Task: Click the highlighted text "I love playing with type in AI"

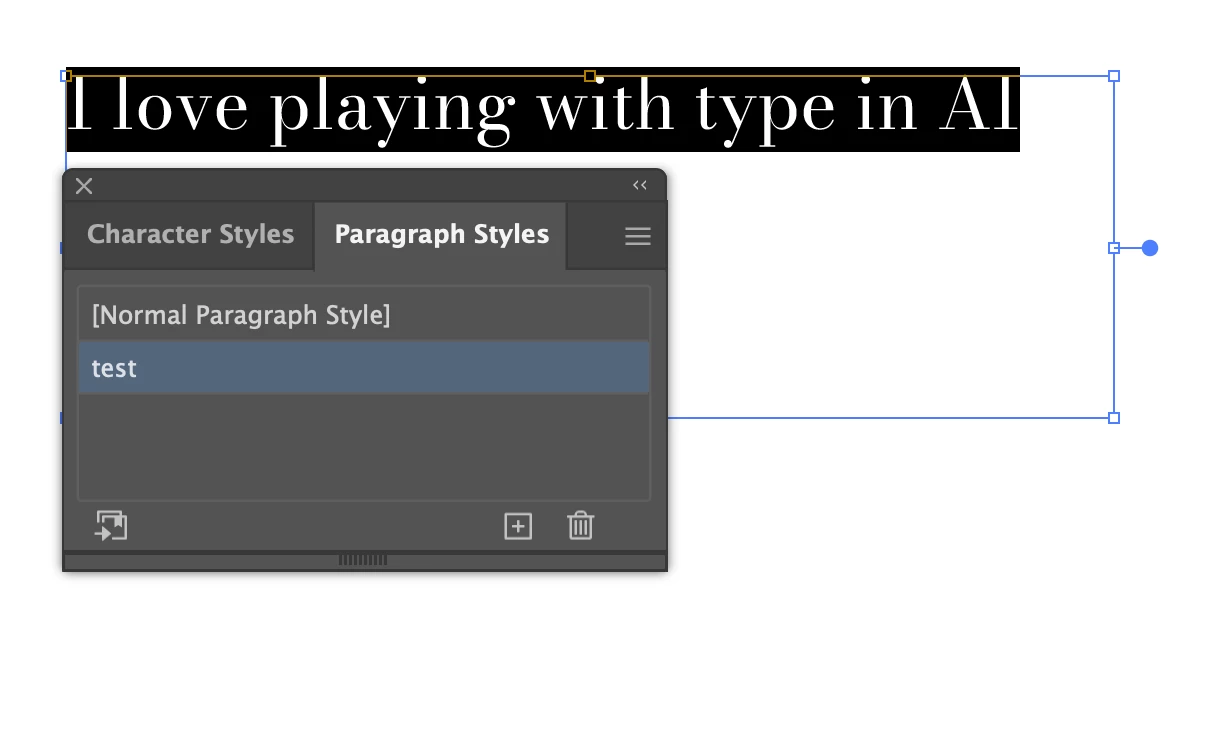Action: point(543,109)
